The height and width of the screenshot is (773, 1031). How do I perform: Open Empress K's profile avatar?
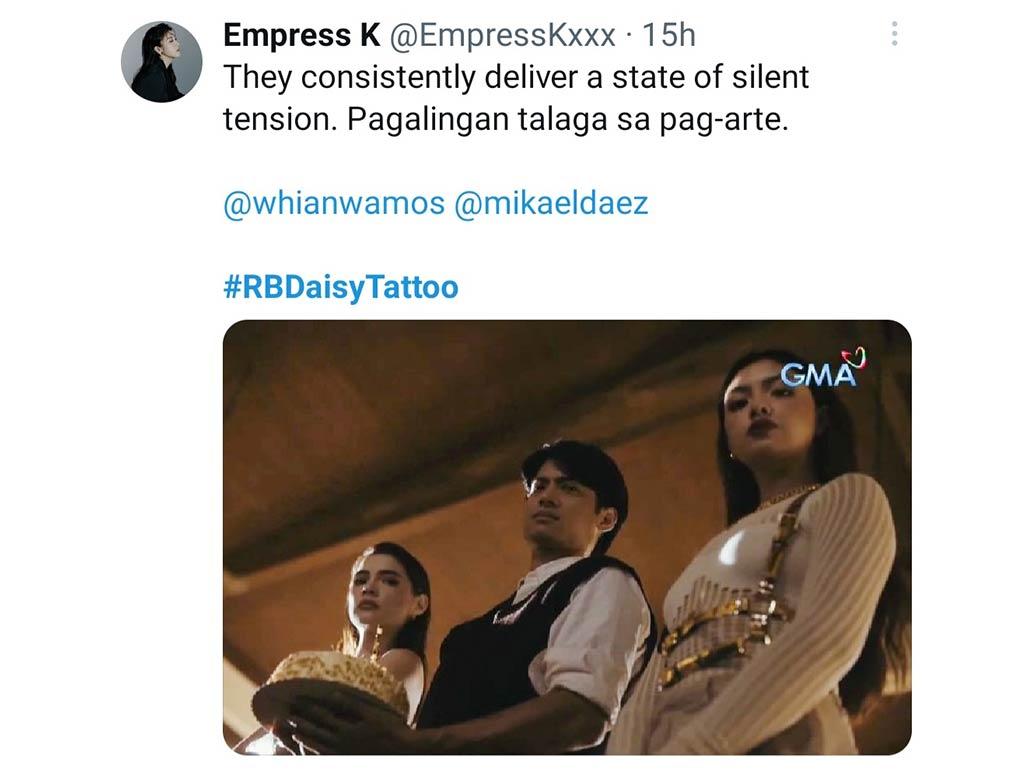[162, 62]
